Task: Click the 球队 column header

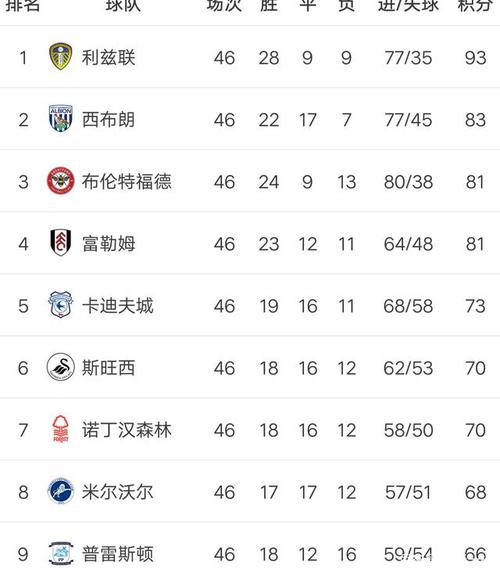Action: coord(123,5)
